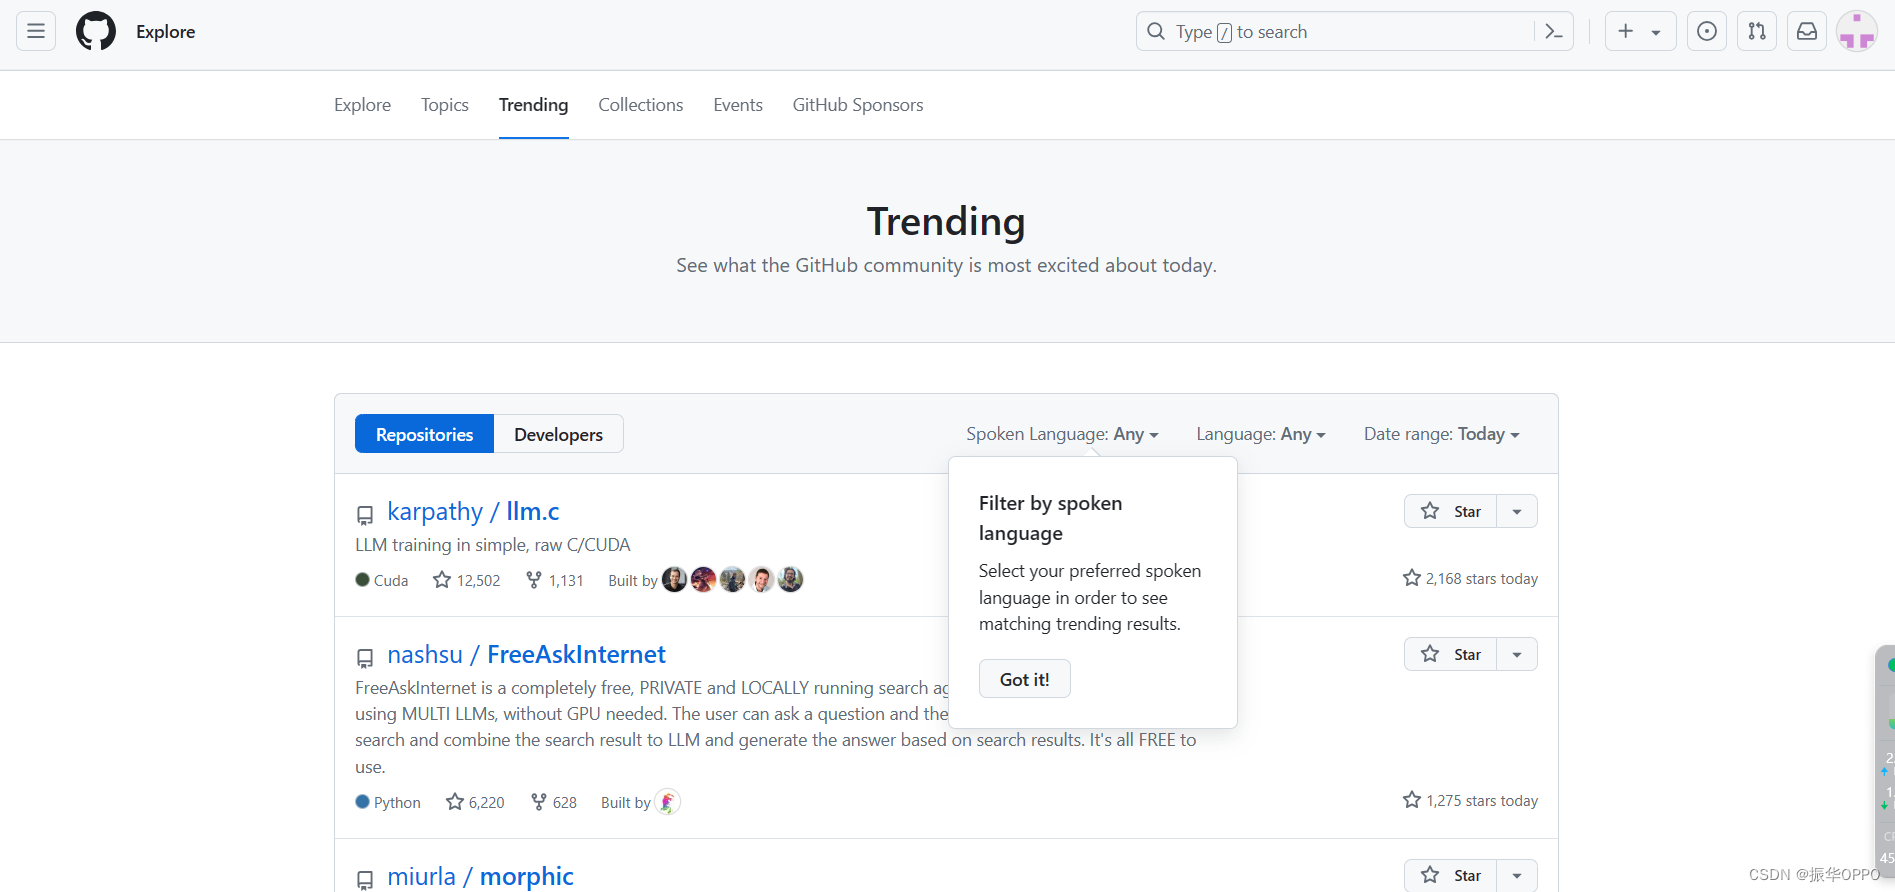Star the miurla / morphic repository
This screenshot has width=1895, height=892.
point(1450,875)
